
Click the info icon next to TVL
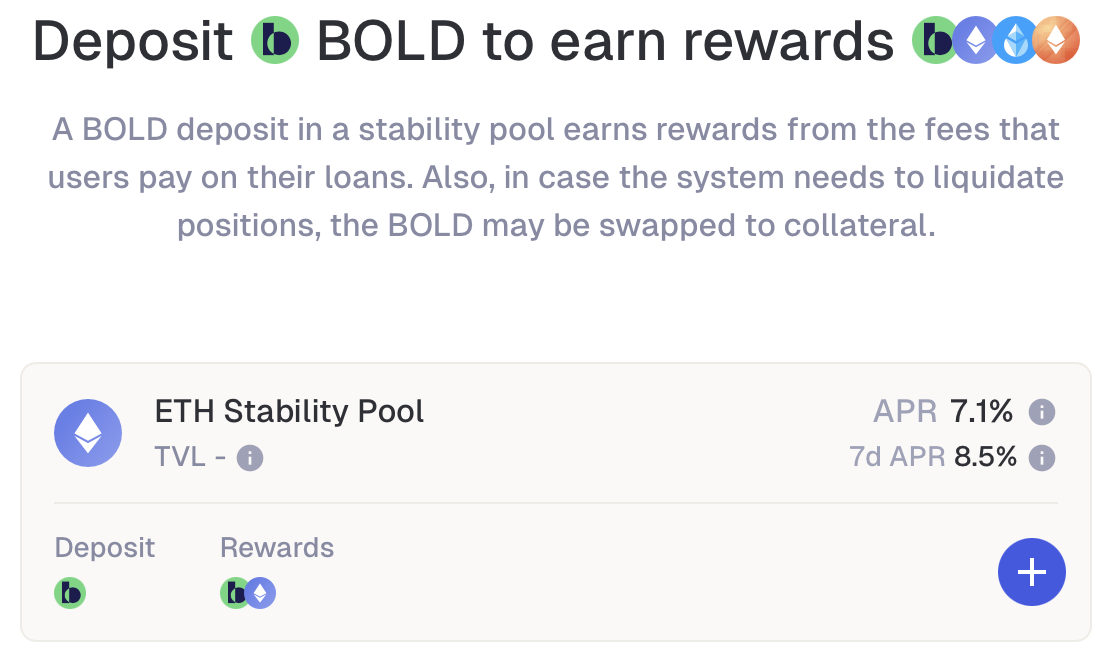[x=250, y=458]
